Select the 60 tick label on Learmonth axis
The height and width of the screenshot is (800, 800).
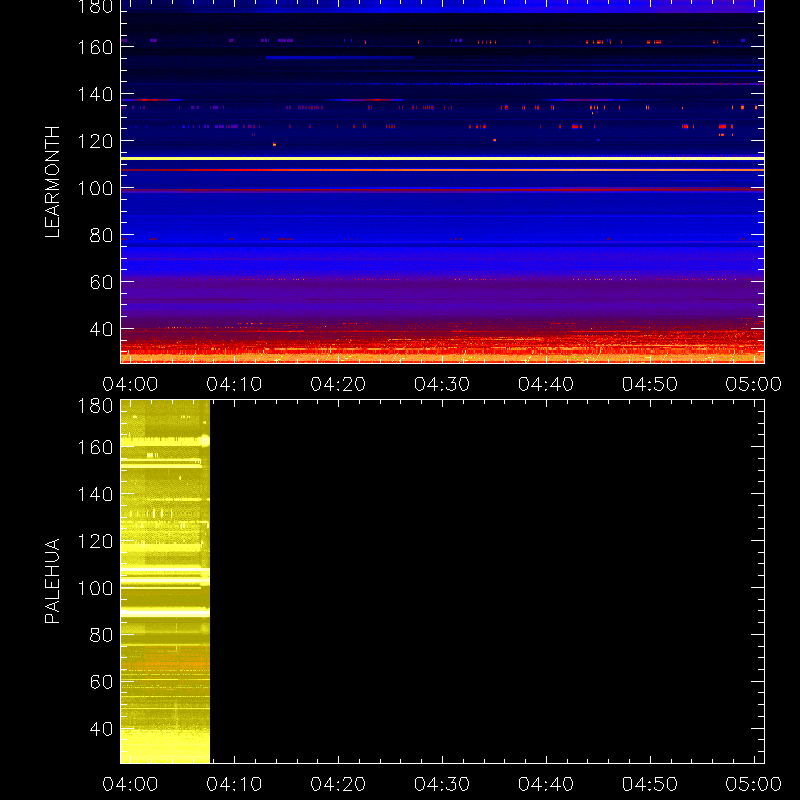[102, 282]
